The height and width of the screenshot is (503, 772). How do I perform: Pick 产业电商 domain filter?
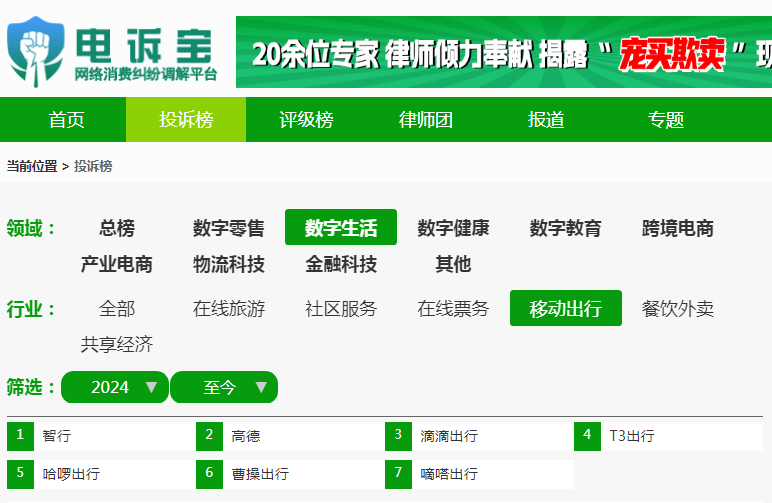(117, 264)
